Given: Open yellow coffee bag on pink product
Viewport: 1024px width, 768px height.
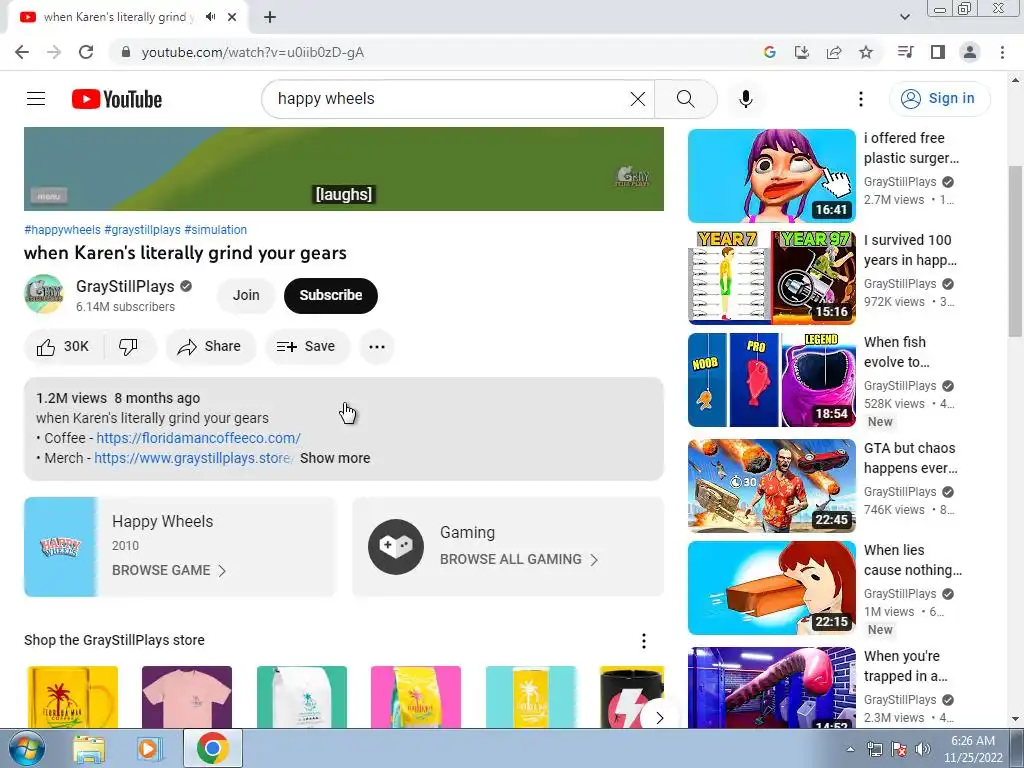Looking at the screenshot, I should point(416,697).
